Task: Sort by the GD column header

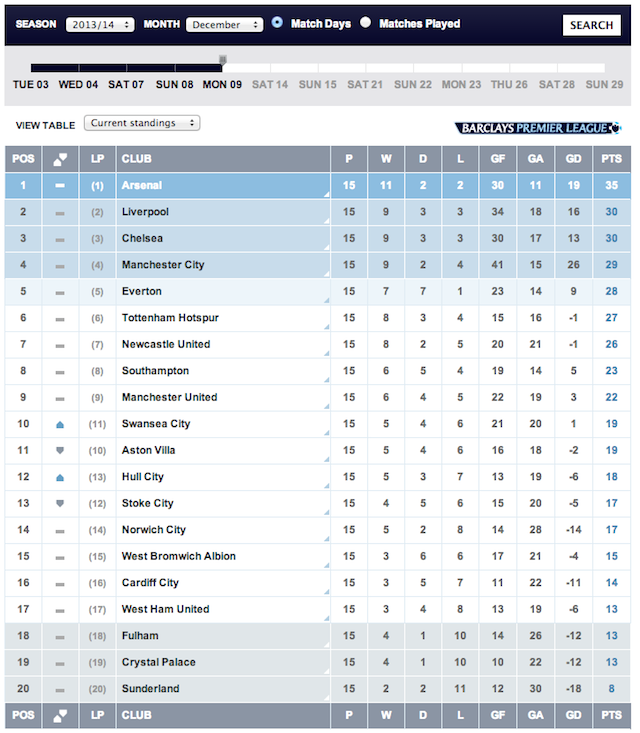Action: [x=573, y=159]
